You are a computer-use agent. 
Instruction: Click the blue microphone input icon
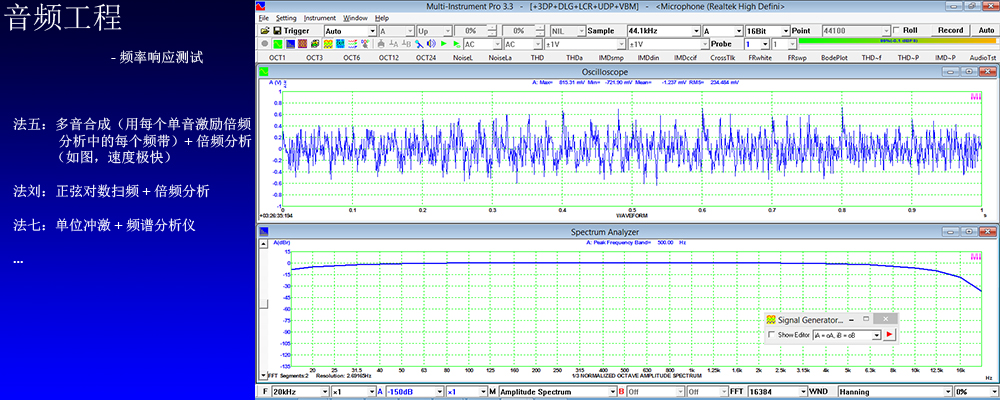pos(419,44)
